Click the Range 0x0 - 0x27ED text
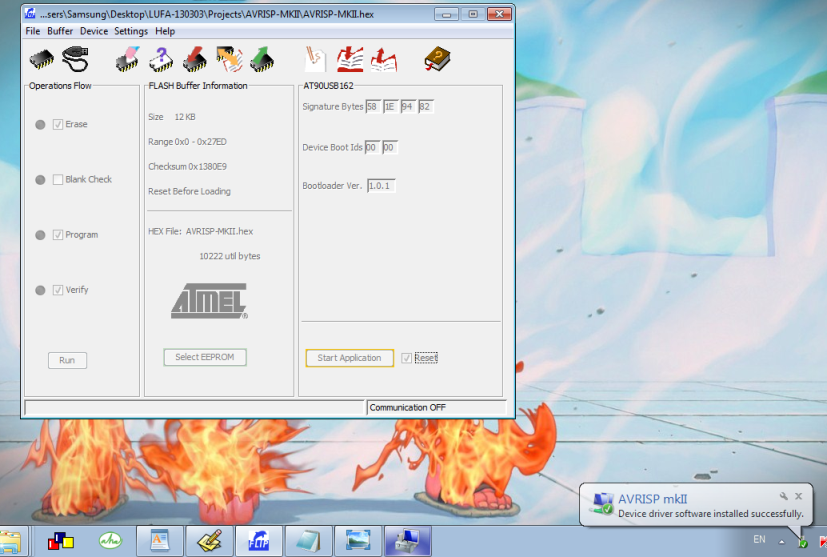This screenshot has width=827, height=557. (x=187, y=141)
